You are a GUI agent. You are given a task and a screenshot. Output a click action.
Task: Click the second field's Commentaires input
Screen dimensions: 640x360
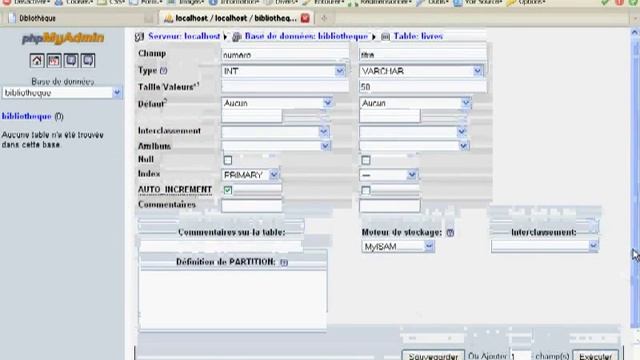(x=390, y=206)
